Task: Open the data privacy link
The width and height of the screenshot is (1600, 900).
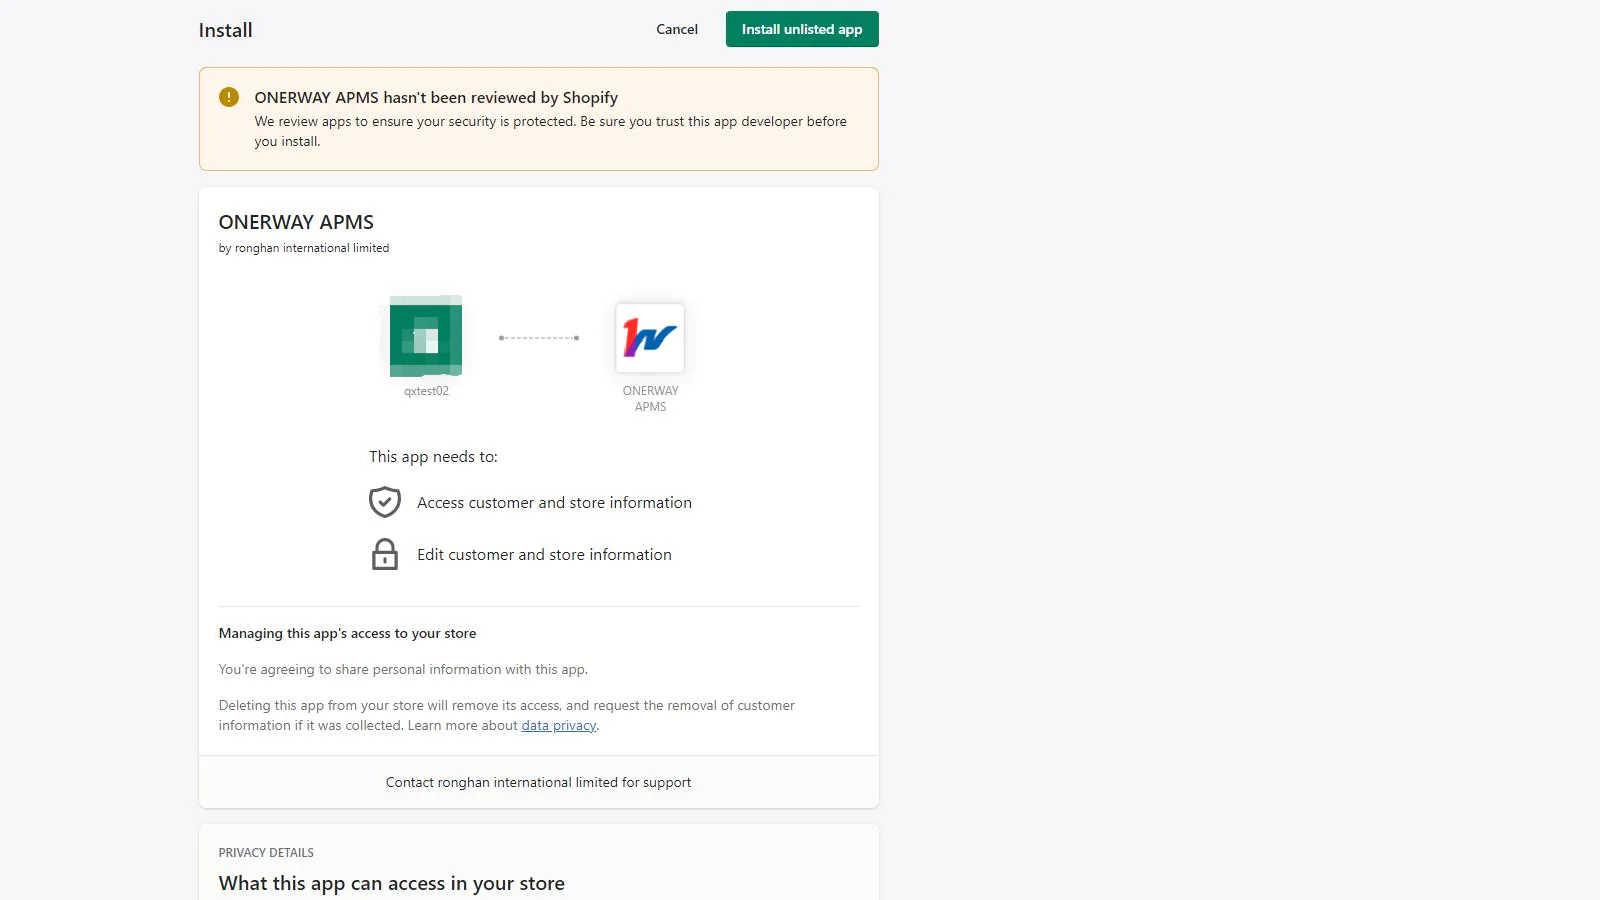Action: coord(558,725)
